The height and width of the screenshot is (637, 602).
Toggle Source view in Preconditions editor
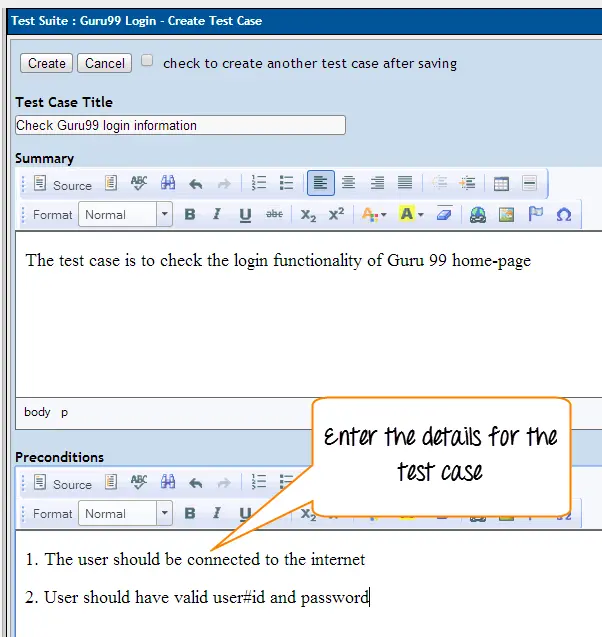coord(63,484)
